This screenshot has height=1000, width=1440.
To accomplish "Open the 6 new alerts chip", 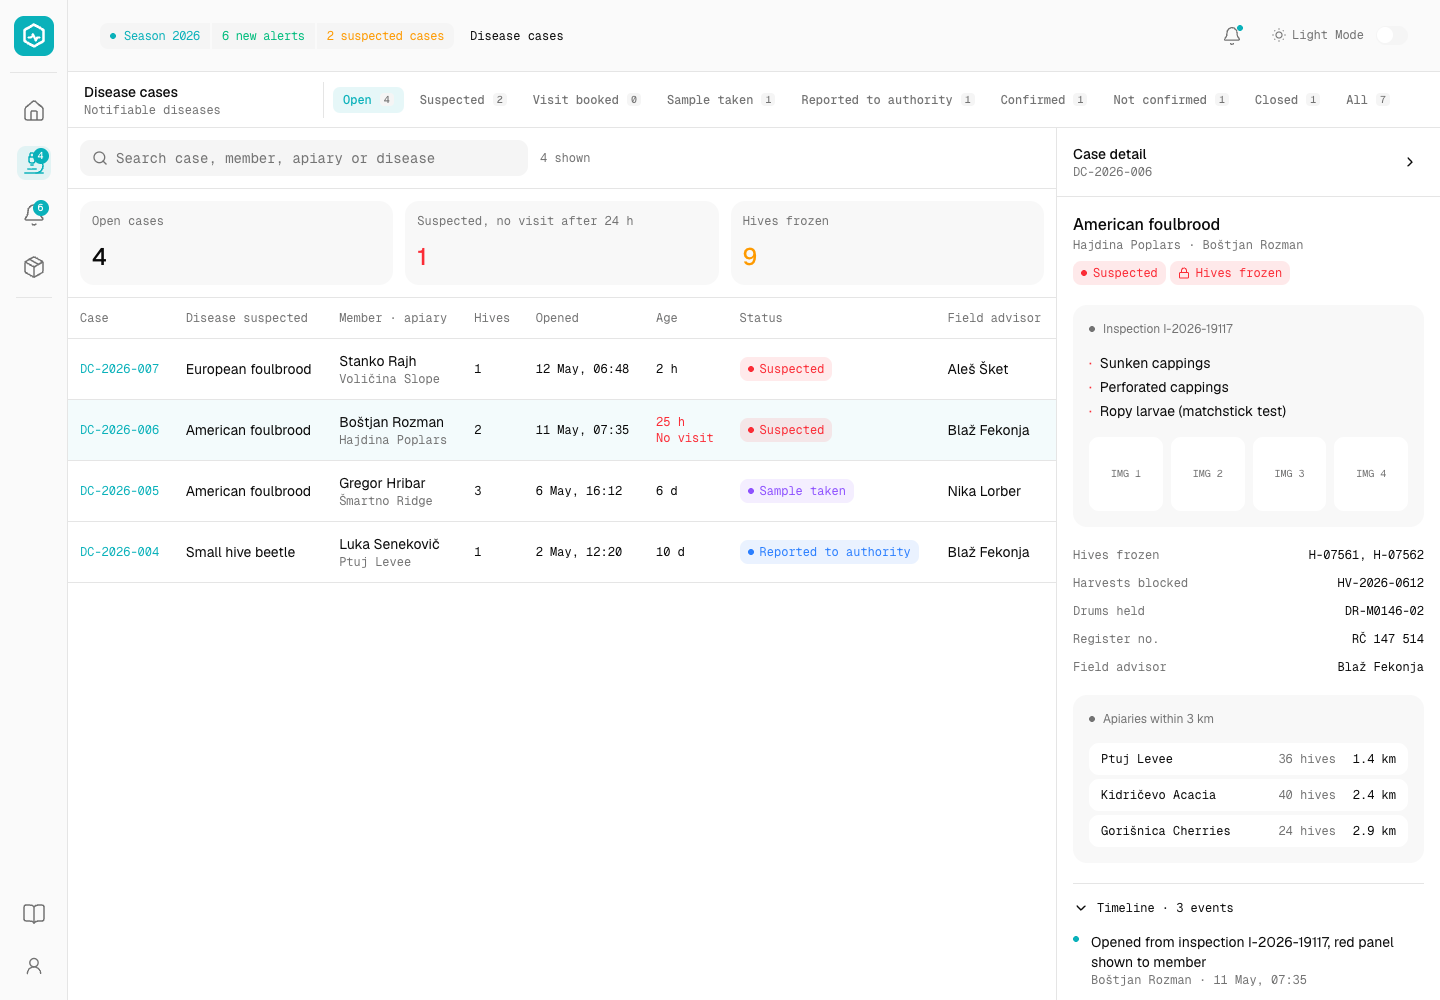I will point(263,36).
